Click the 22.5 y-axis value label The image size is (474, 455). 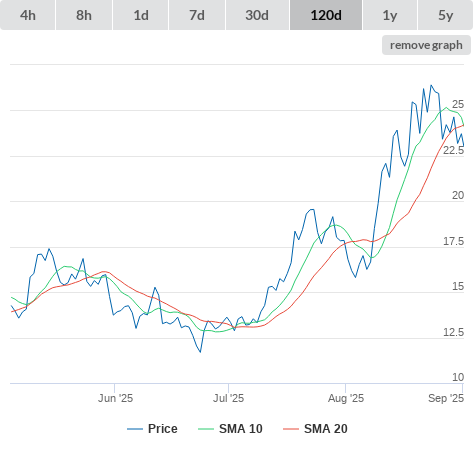pyautogui.click(x=453, y=150)
